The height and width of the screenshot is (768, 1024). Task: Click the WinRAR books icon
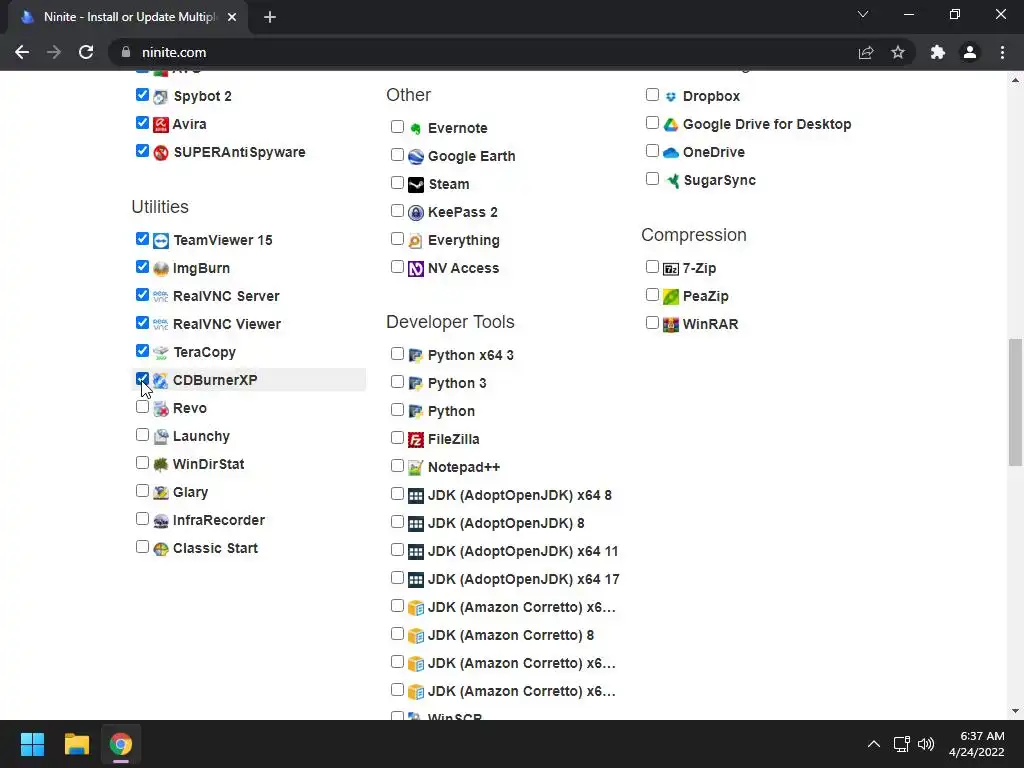coord(671,325)
